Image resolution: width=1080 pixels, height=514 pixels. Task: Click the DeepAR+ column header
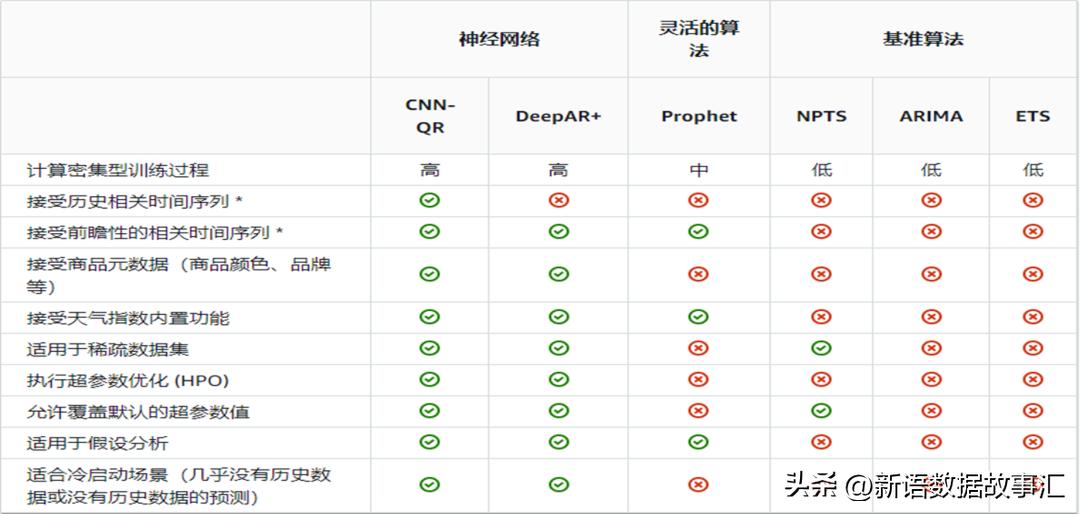(558, 116)
